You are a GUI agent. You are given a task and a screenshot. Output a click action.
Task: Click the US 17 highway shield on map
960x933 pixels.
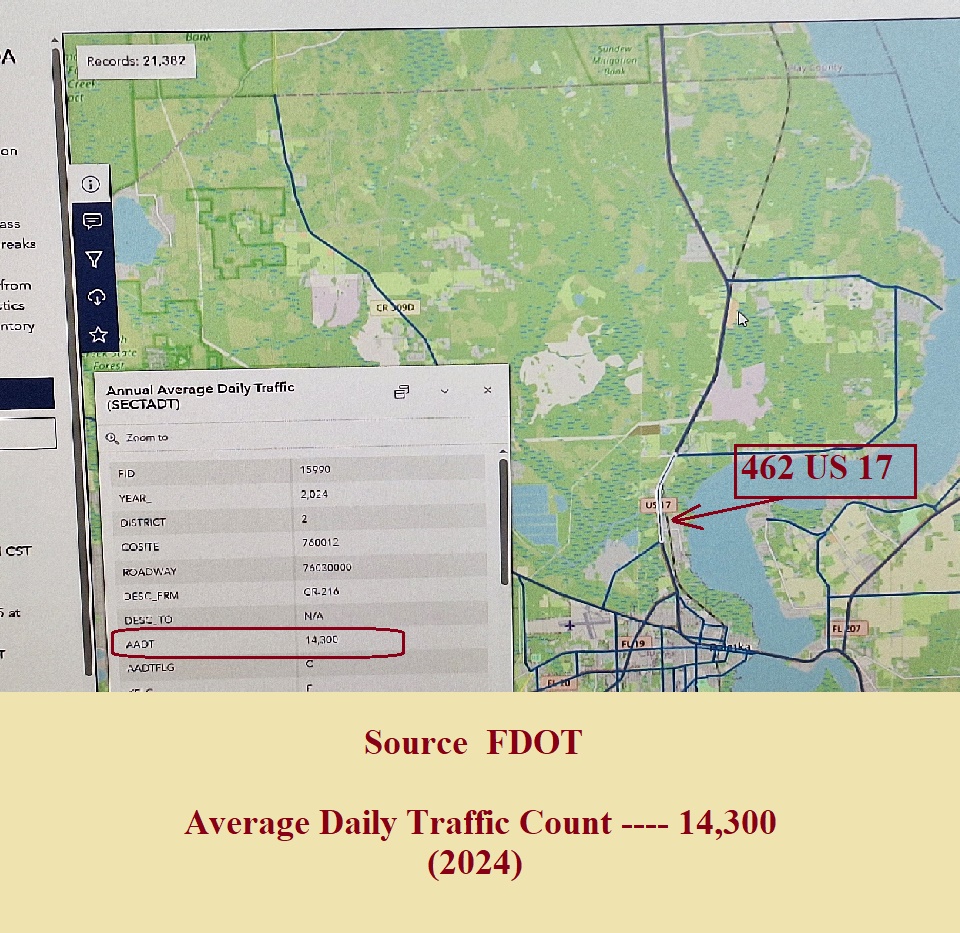[657, 506]
